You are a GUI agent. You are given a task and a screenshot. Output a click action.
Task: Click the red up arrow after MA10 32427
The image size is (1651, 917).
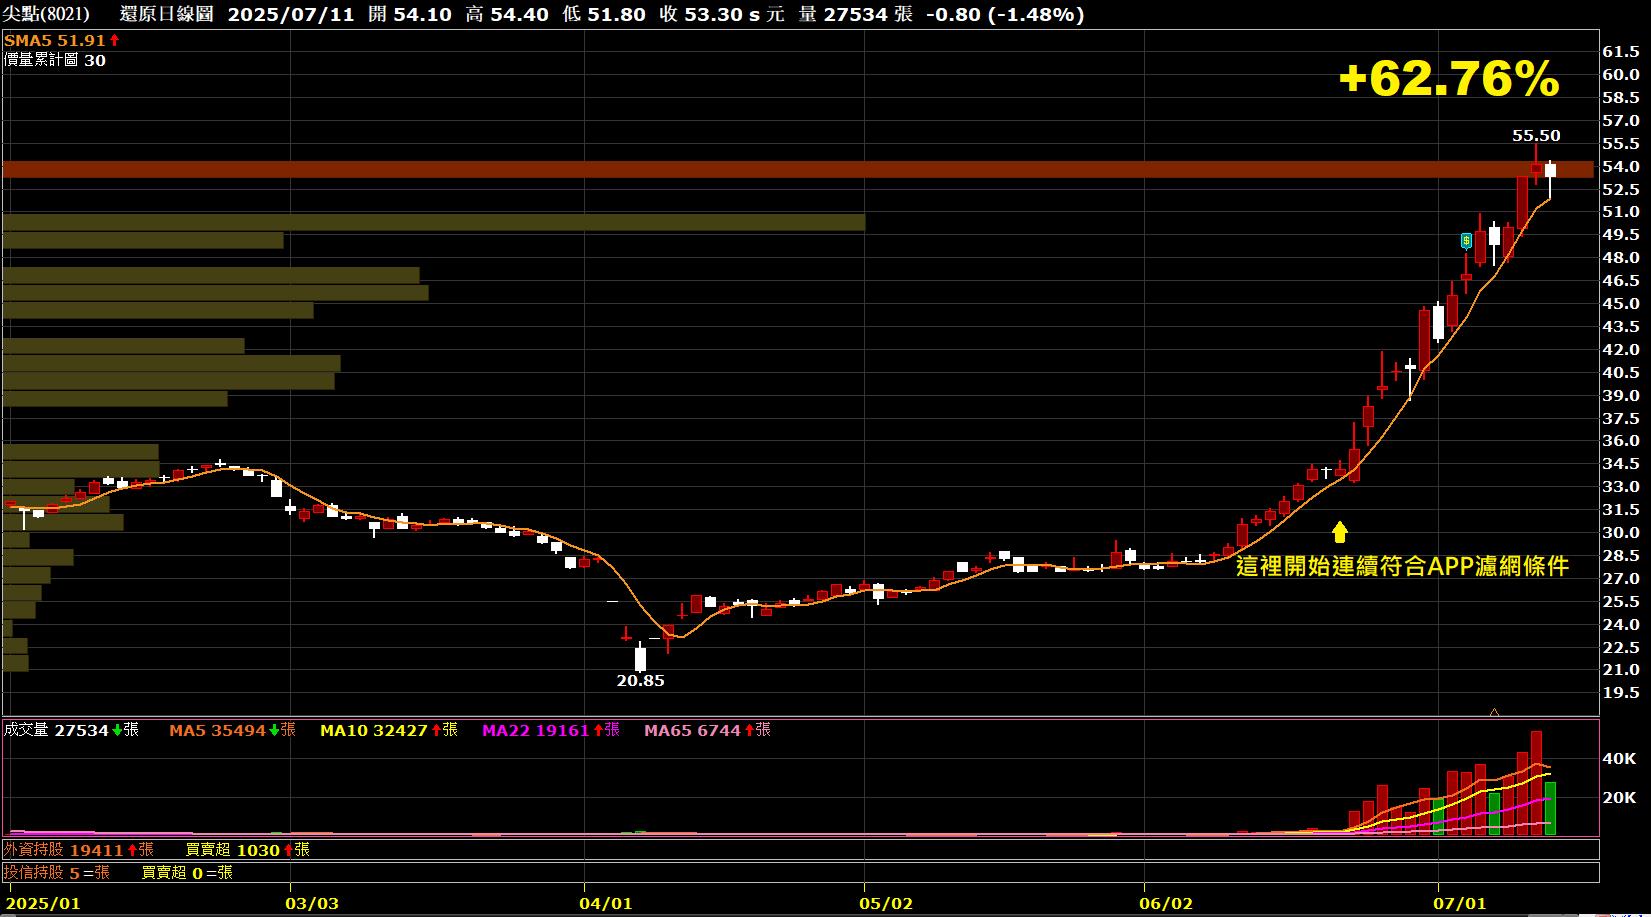(436, 730)
